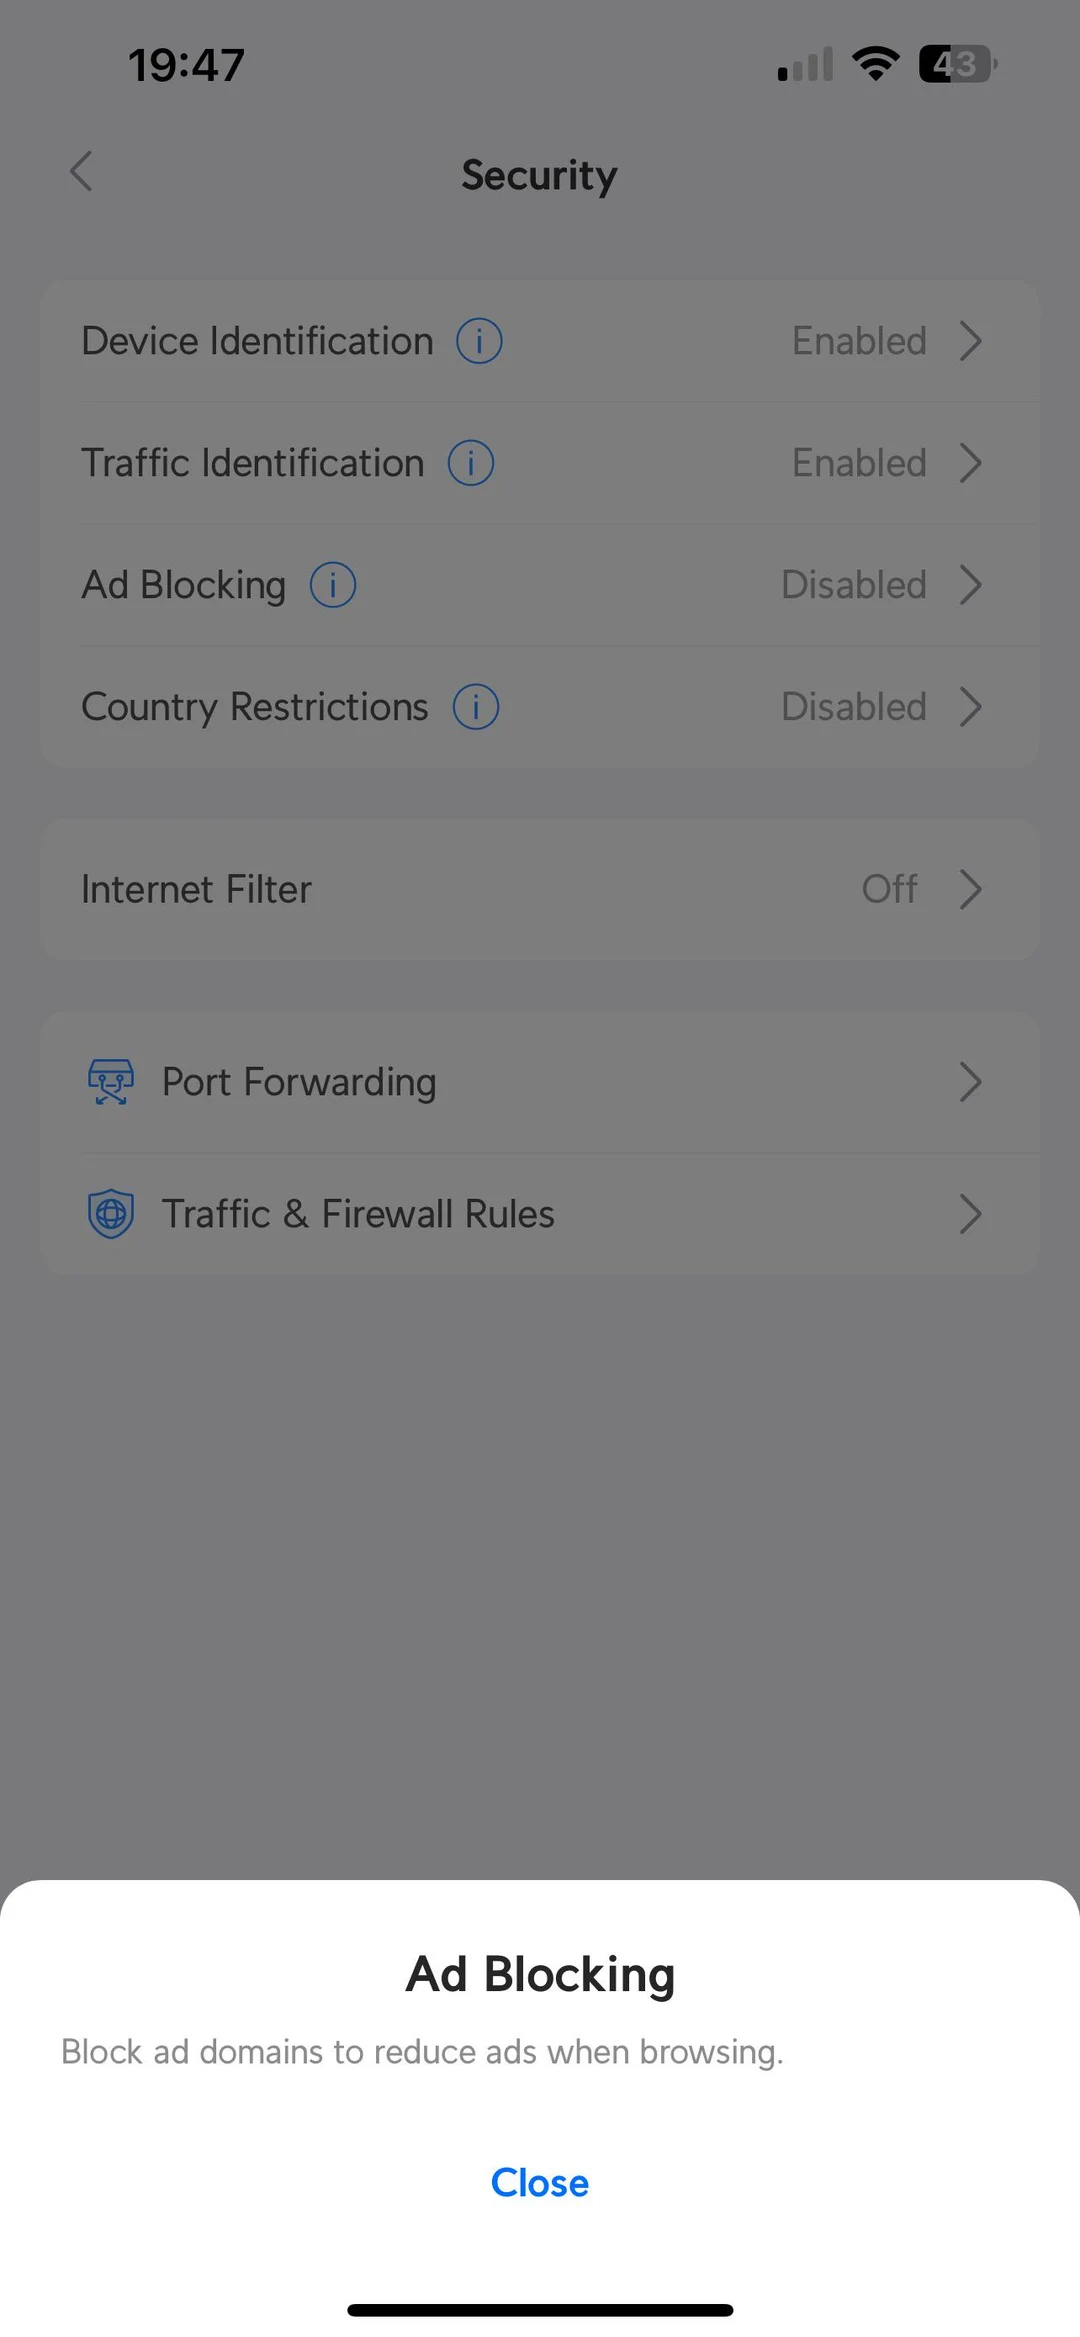Tap the back arrow on the Security screen

[83, 171]
